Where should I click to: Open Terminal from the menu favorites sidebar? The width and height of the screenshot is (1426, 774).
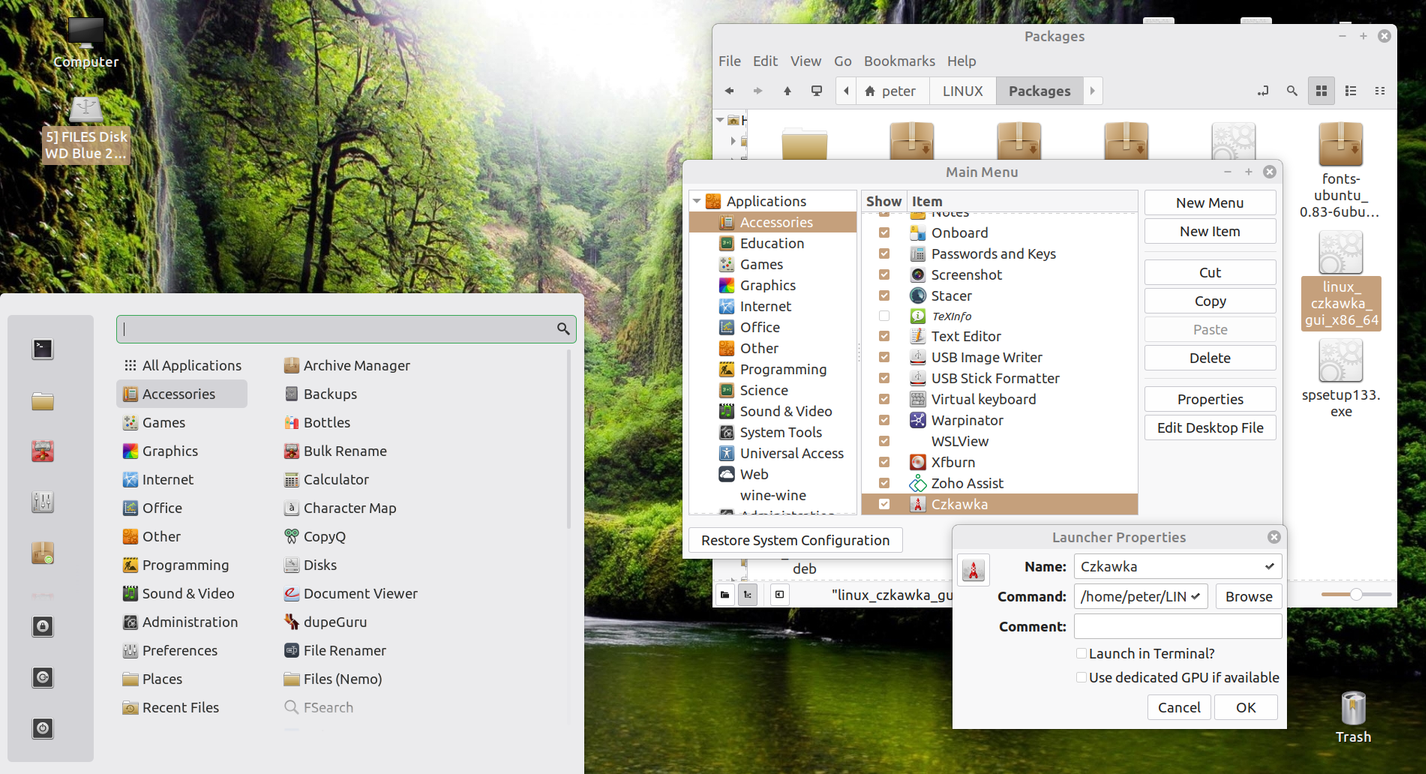[x=42, y=349]
